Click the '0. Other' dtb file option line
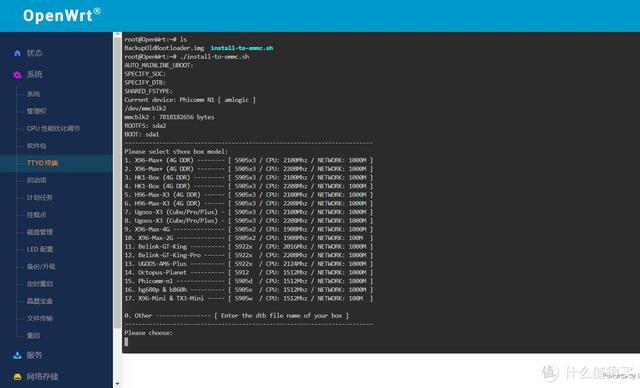Image resolution: width=640 pixels, height=388 pixels. tap(237, 316)
